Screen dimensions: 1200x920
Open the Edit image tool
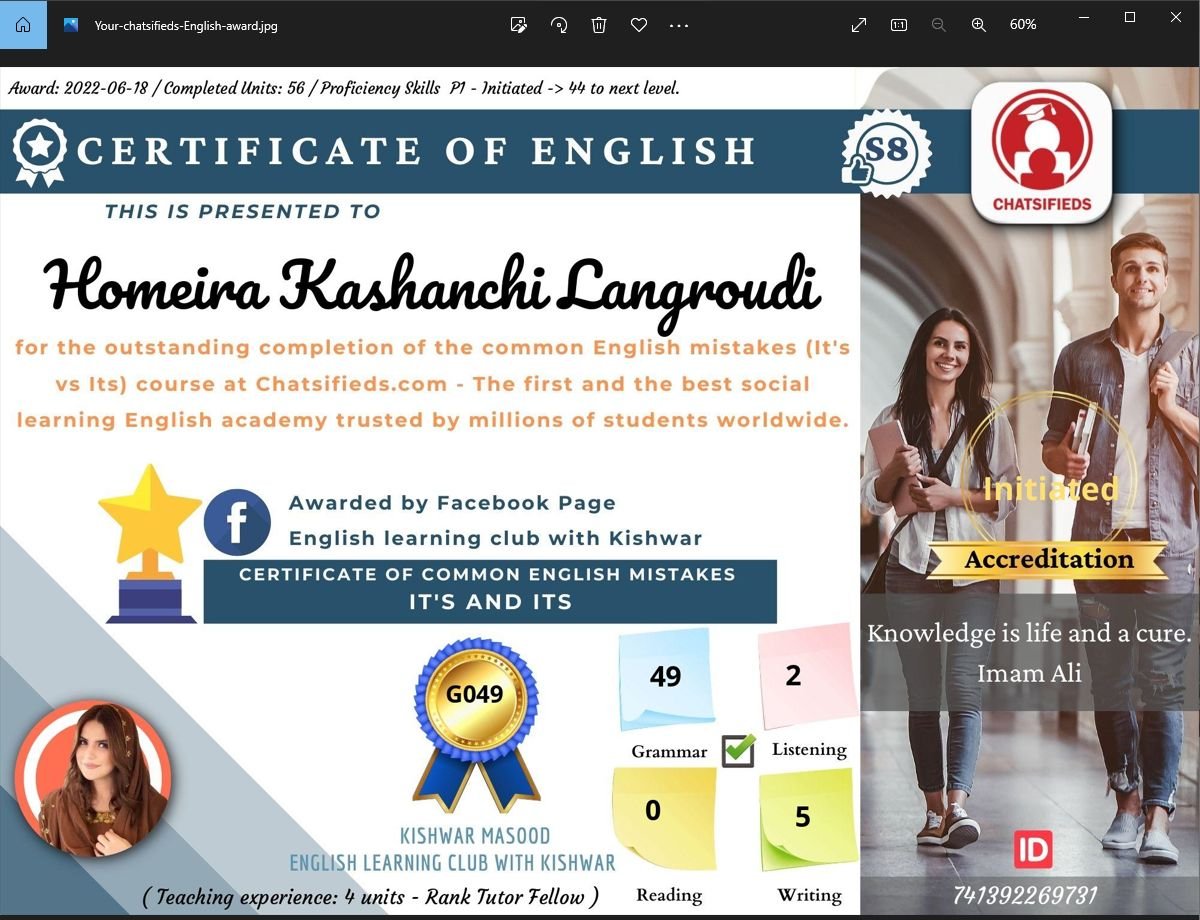518,25
